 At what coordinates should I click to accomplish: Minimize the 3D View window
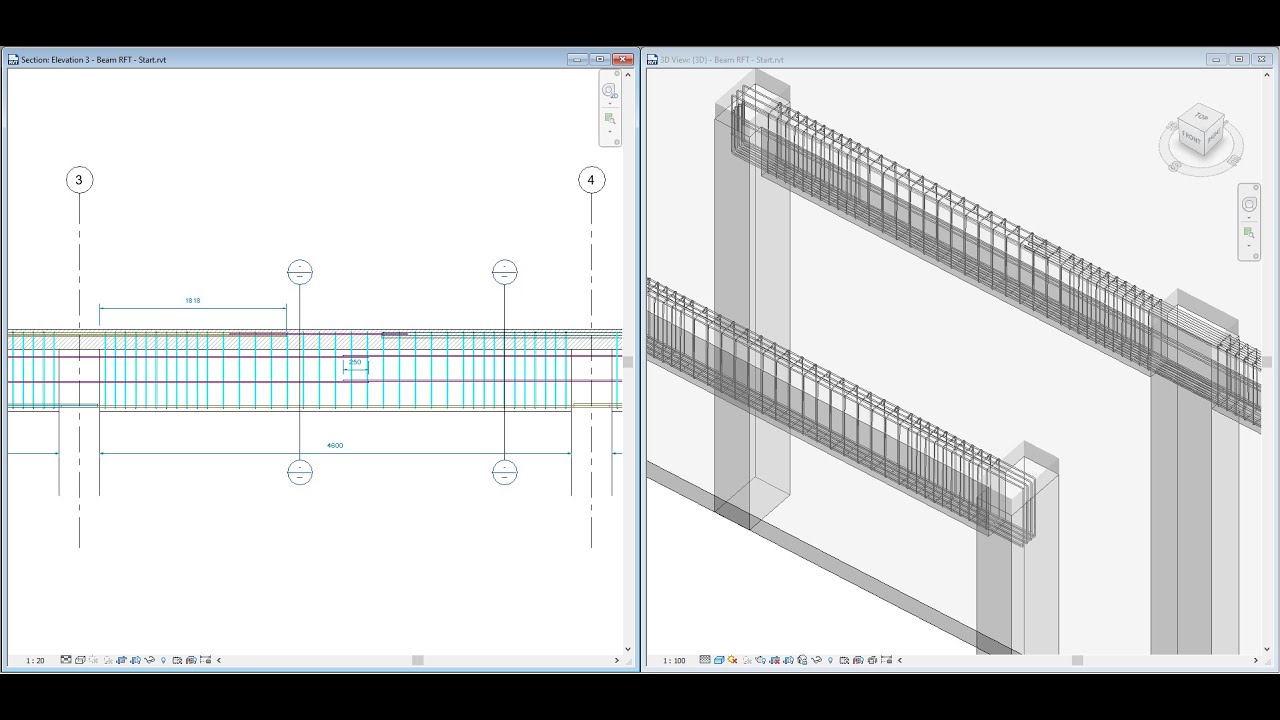click(x=1215, y=59)
